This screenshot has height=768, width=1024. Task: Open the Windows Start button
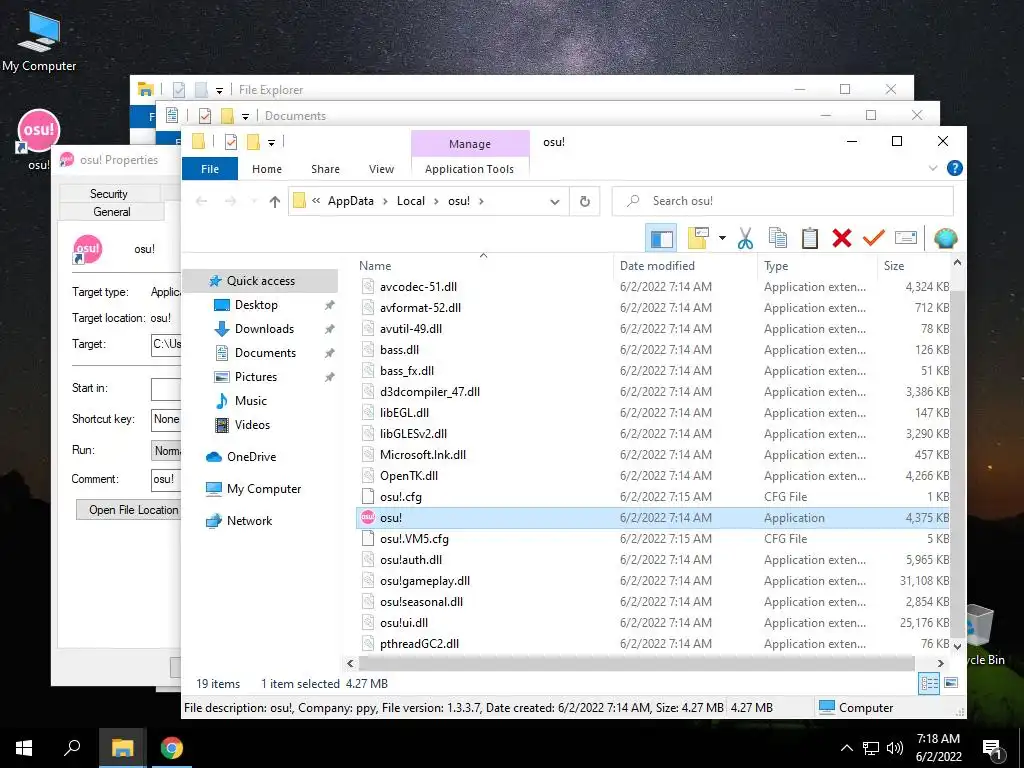[24, 748]
